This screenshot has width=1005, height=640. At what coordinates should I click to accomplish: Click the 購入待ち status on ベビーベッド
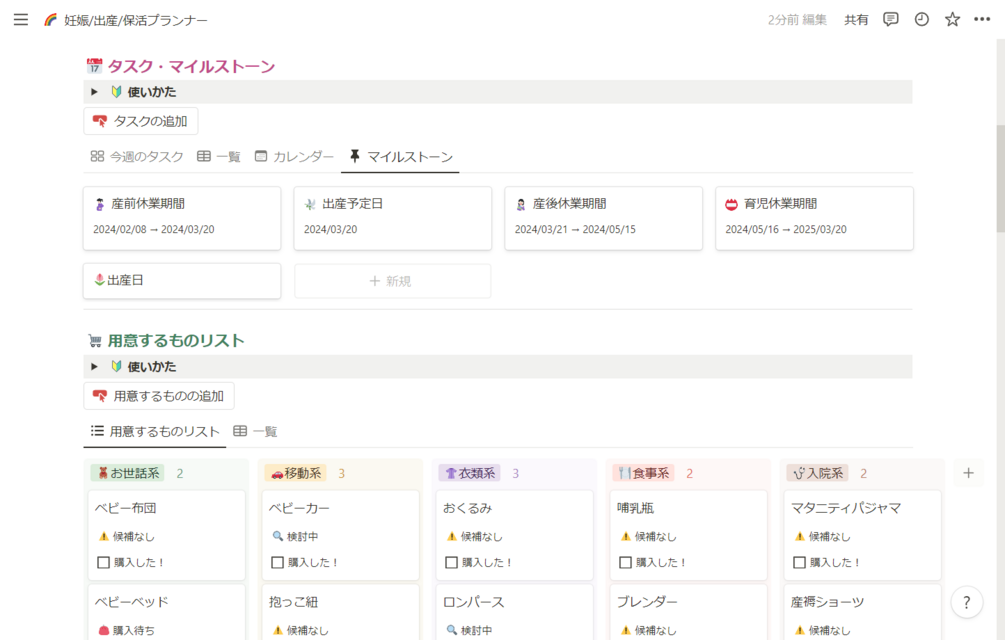pyautogui.click(x=126, y=630)
